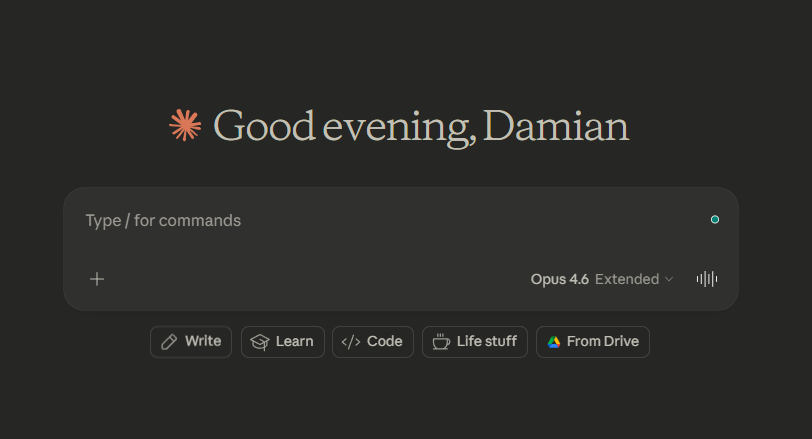The image size is (812, 439).
Task: Start voice mode with the waveform icon
Action: (707, 279)
